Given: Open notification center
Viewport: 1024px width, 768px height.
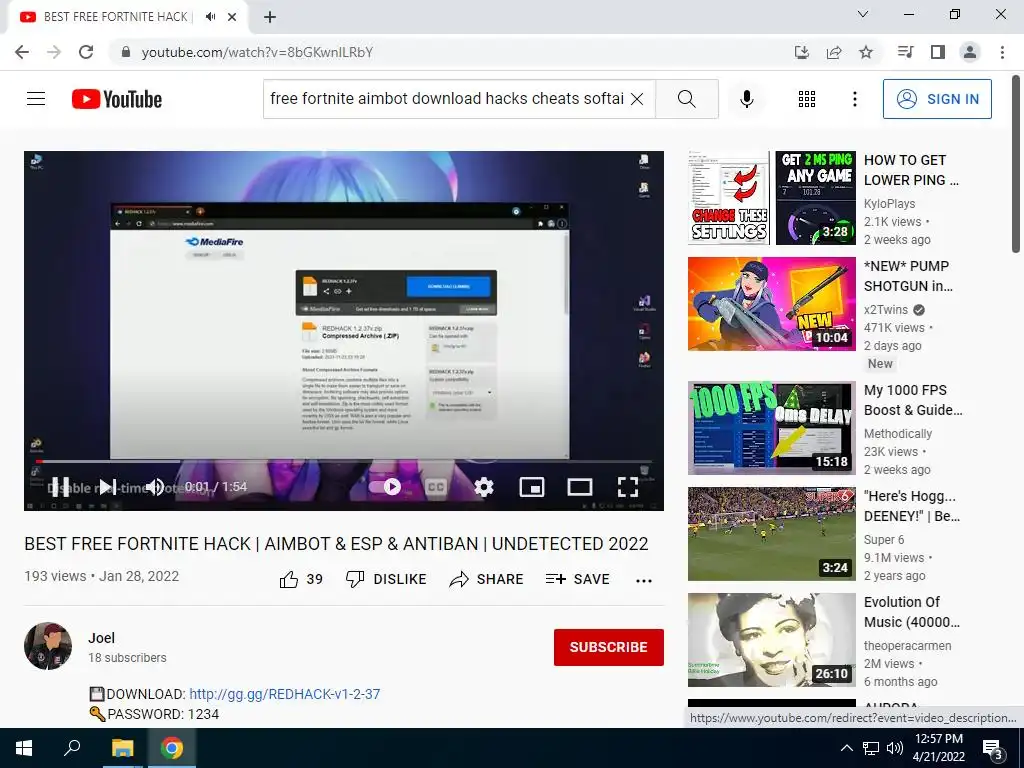Looking at the screenshot, I should click(992, 749).
